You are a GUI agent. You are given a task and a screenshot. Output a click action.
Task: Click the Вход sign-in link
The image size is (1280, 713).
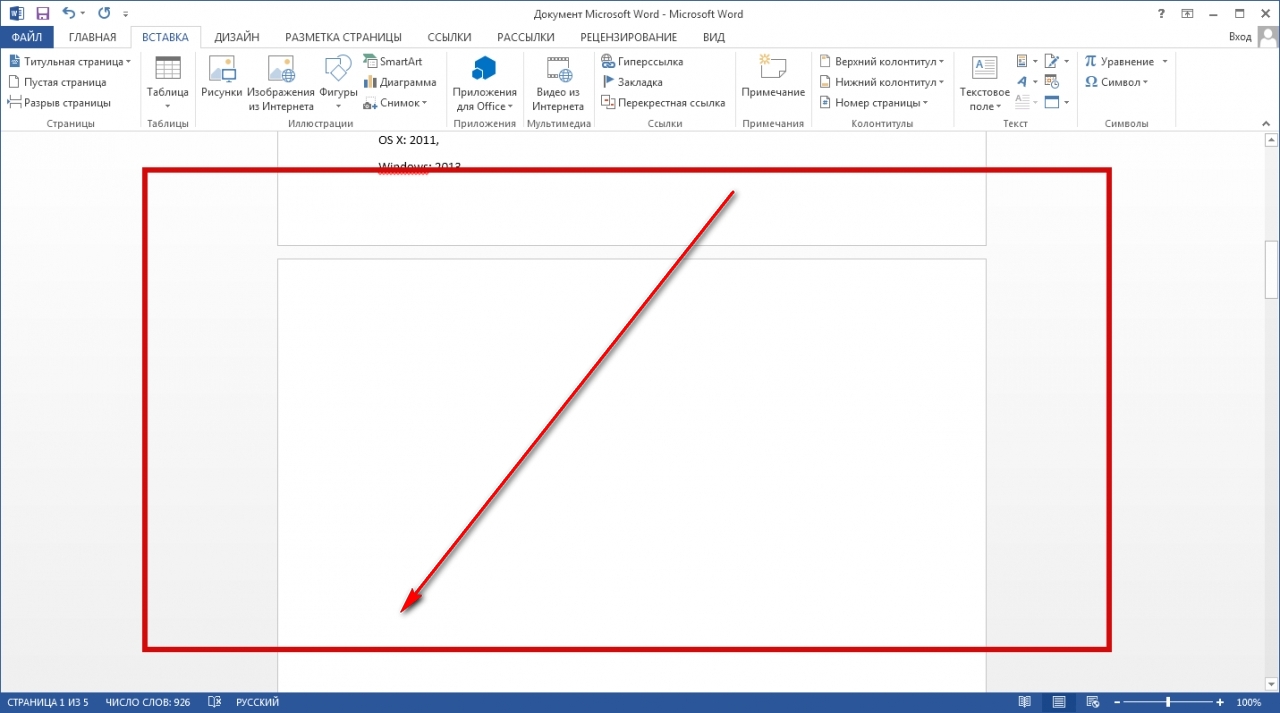click(1240, 37)
